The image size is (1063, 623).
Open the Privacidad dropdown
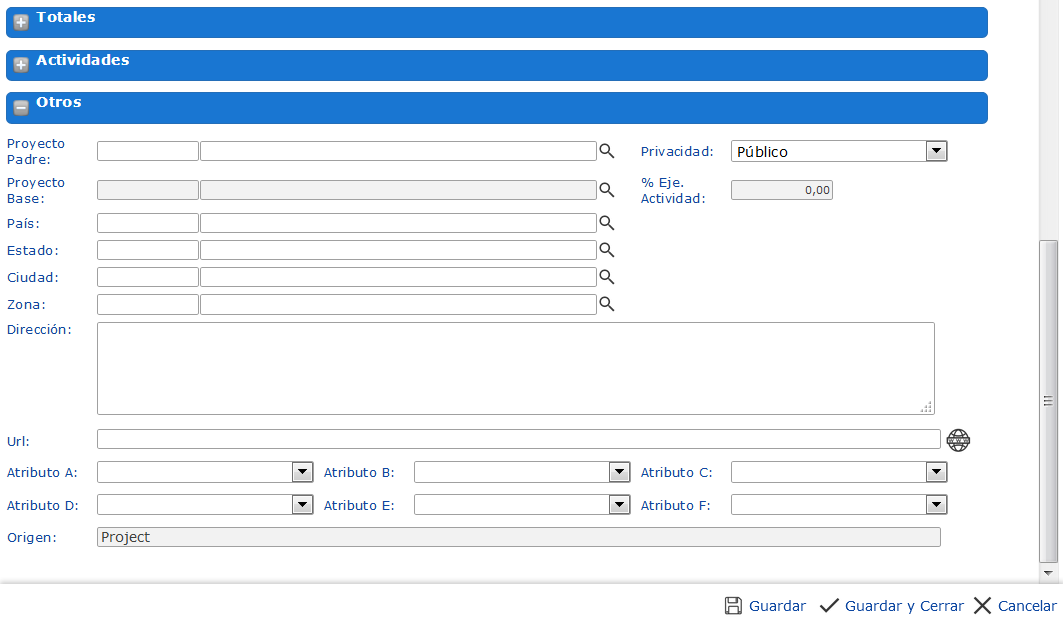tap(936, 151)
